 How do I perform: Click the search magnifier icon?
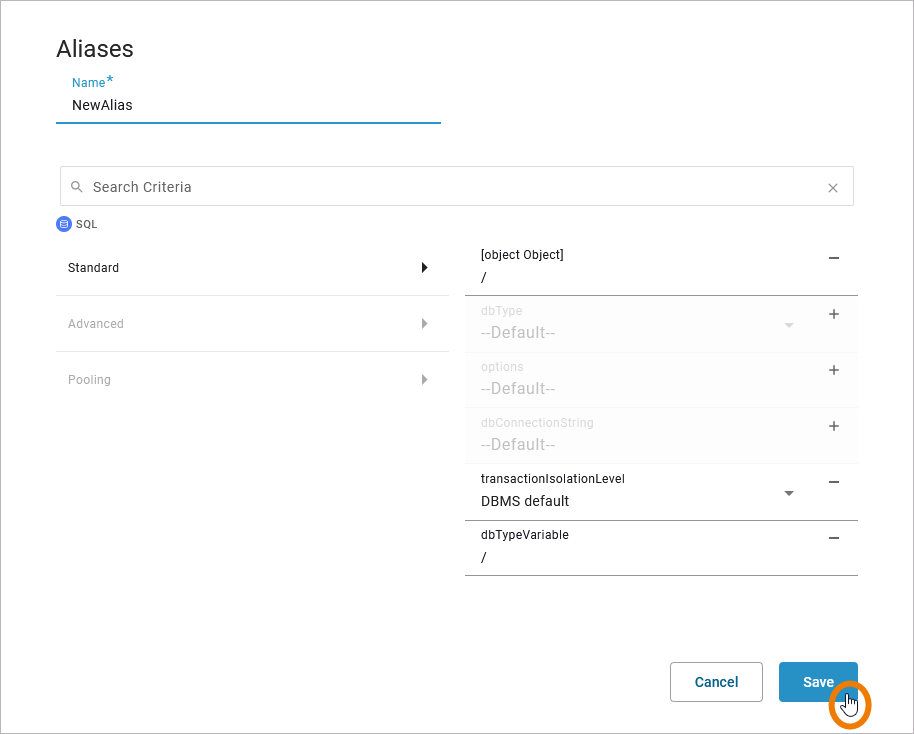click(77, 187)
